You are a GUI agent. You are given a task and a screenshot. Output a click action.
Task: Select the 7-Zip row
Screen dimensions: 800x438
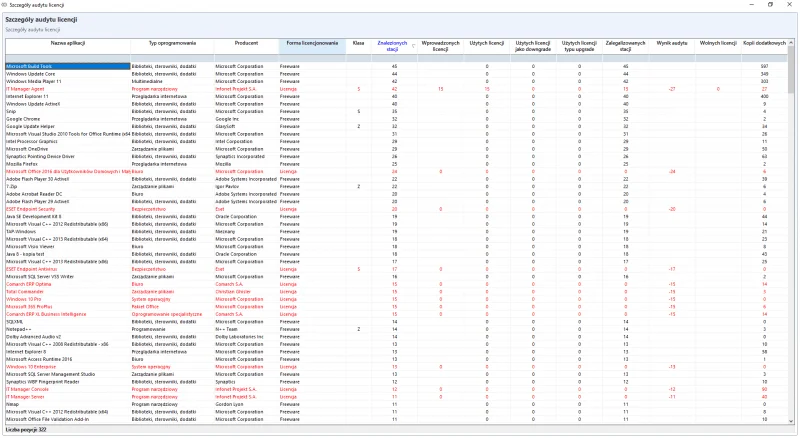(396, 187)
